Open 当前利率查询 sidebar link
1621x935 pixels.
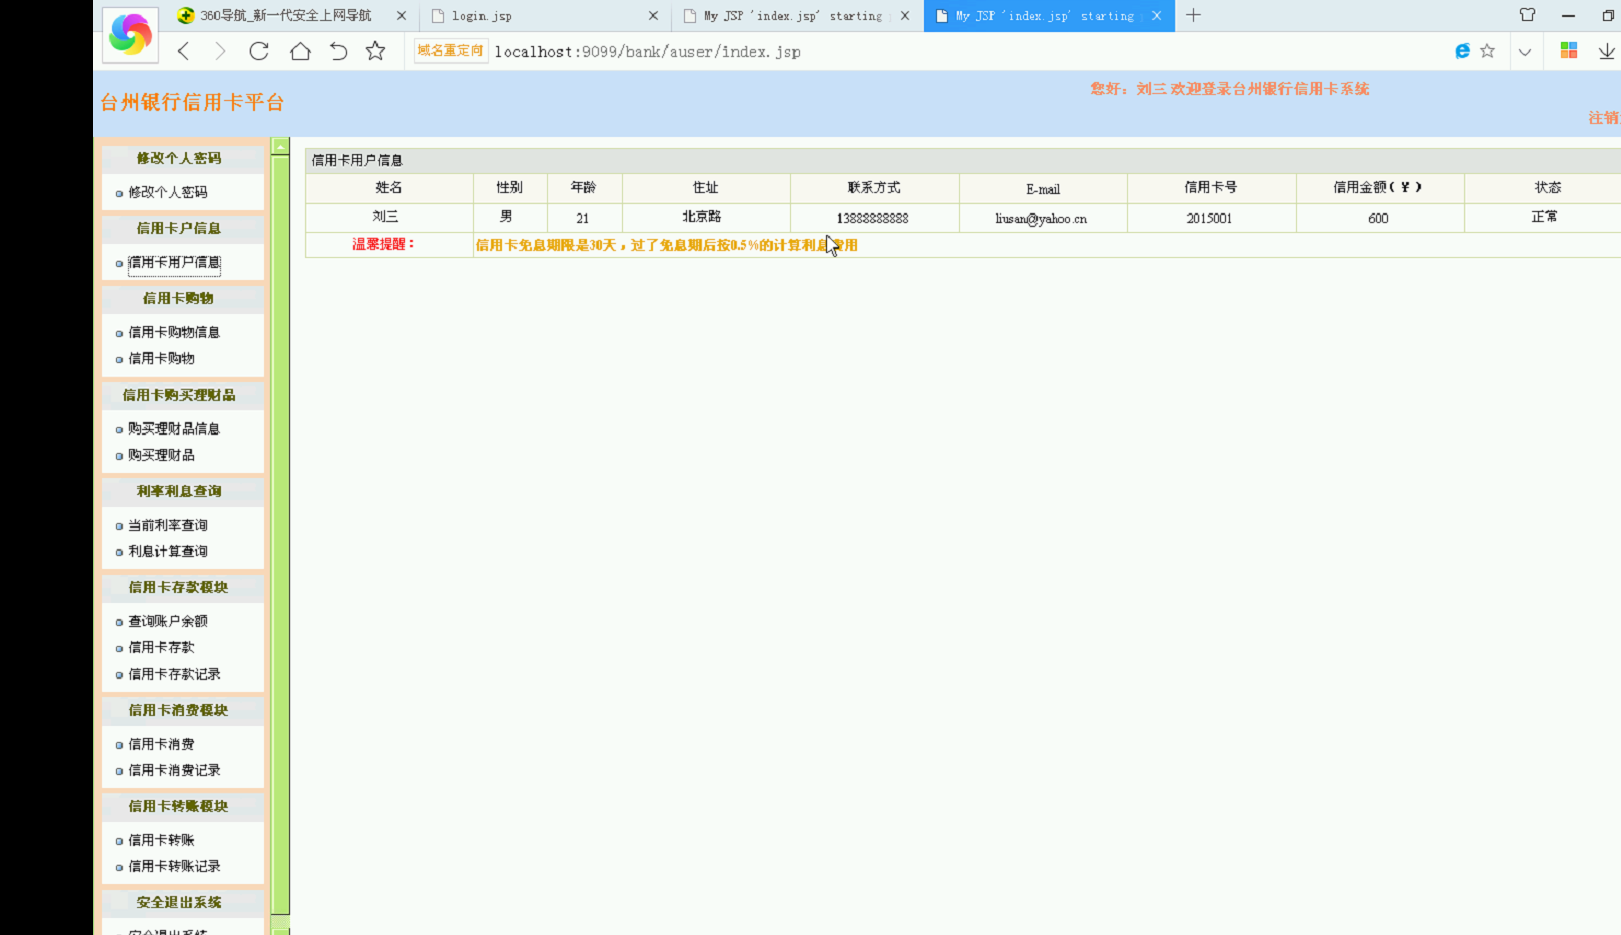pos(168,525)
